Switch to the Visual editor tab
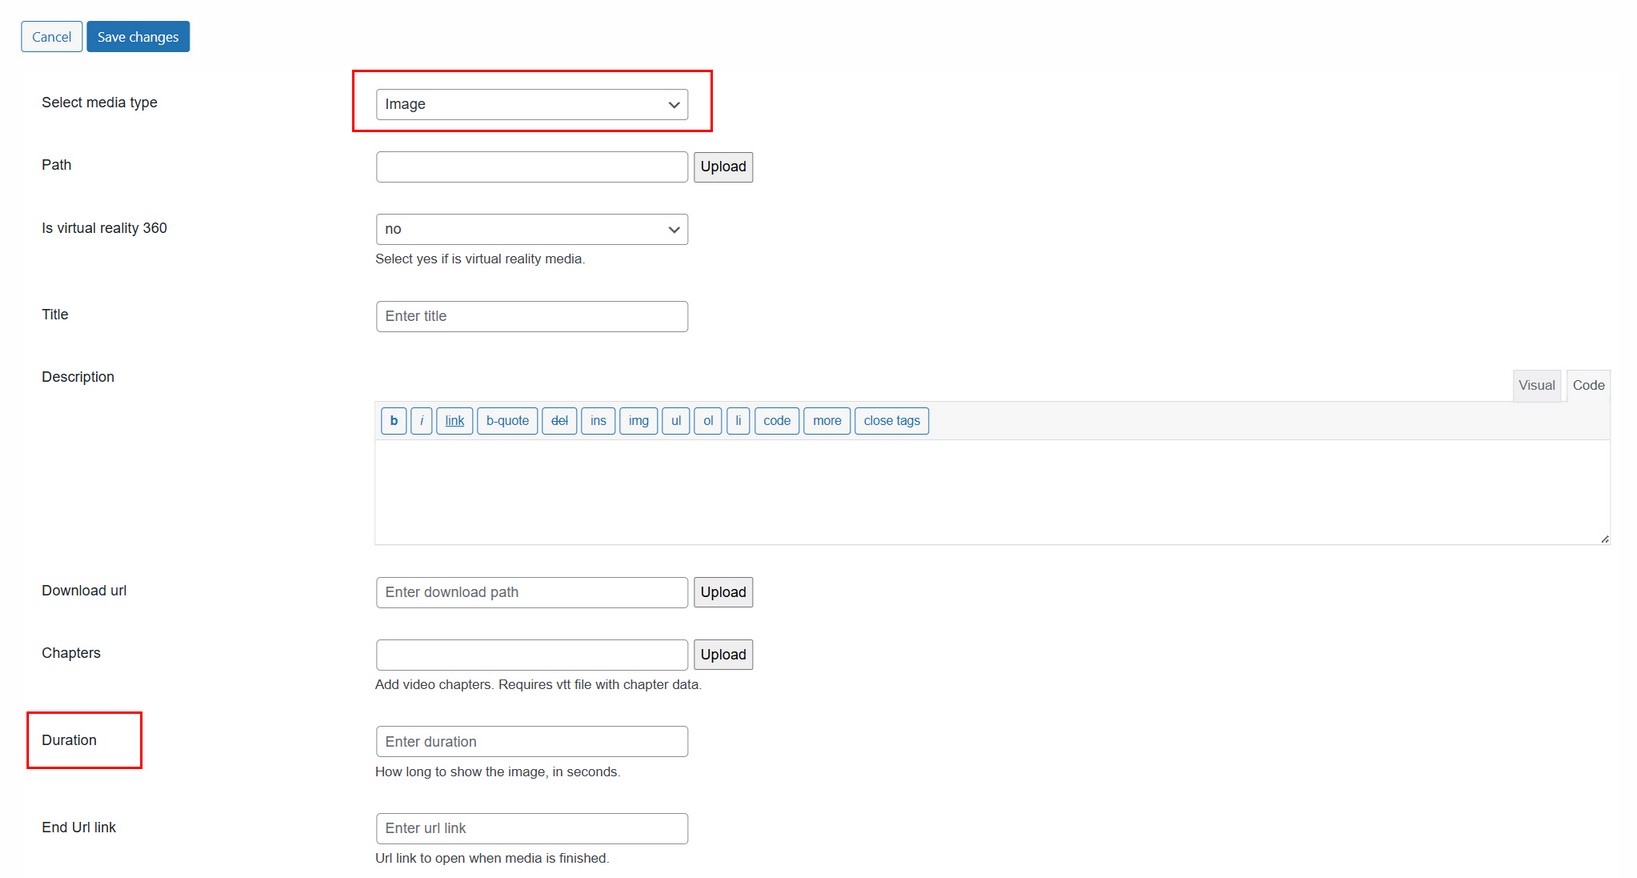 1536,385
